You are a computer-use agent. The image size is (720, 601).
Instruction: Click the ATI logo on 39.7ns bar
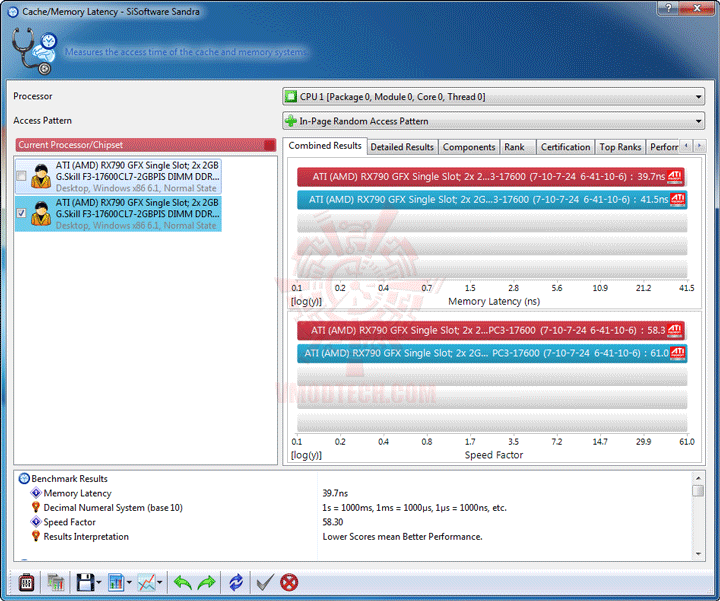point(675,176)
